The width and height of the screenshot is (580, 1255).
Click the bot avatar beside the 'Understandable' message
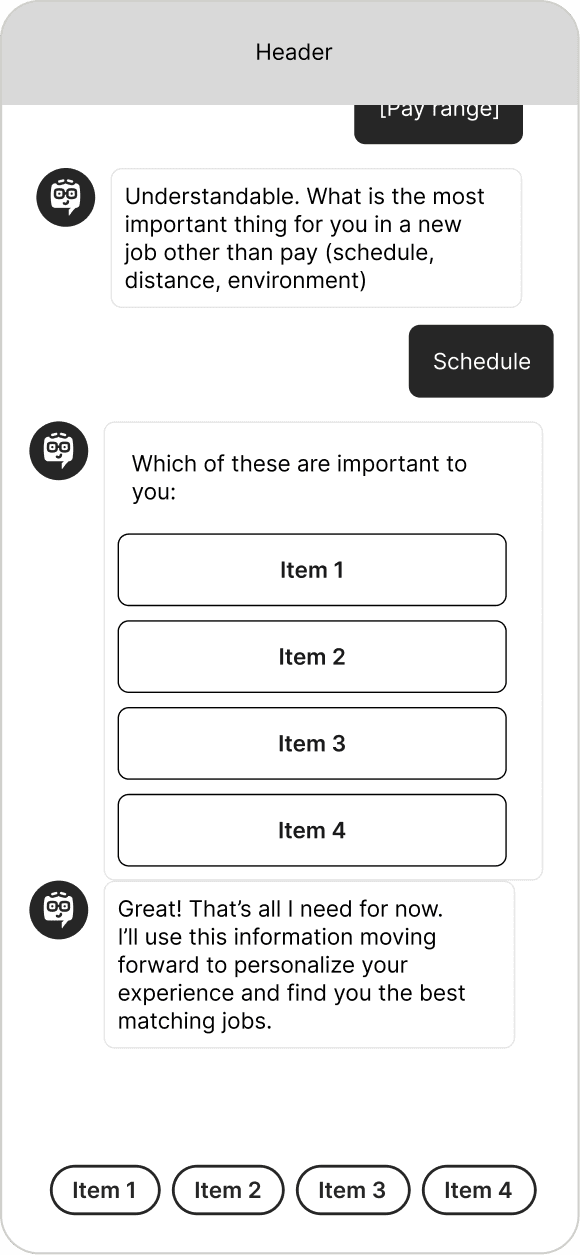click(66, 198)
